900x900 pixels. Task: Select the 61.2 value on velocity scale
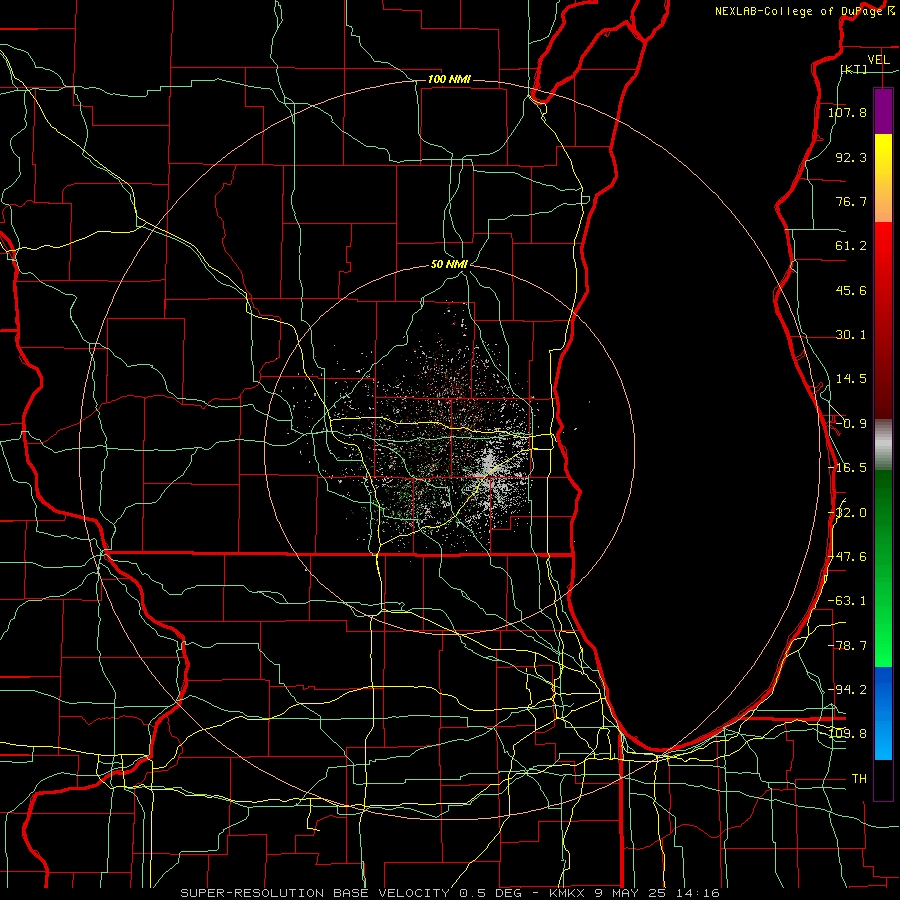point(851,246)
